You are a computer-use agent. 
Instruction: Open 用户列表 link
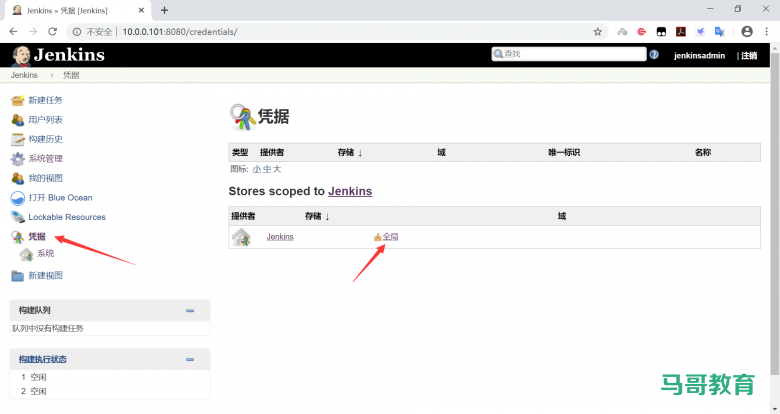click(45, 119)
